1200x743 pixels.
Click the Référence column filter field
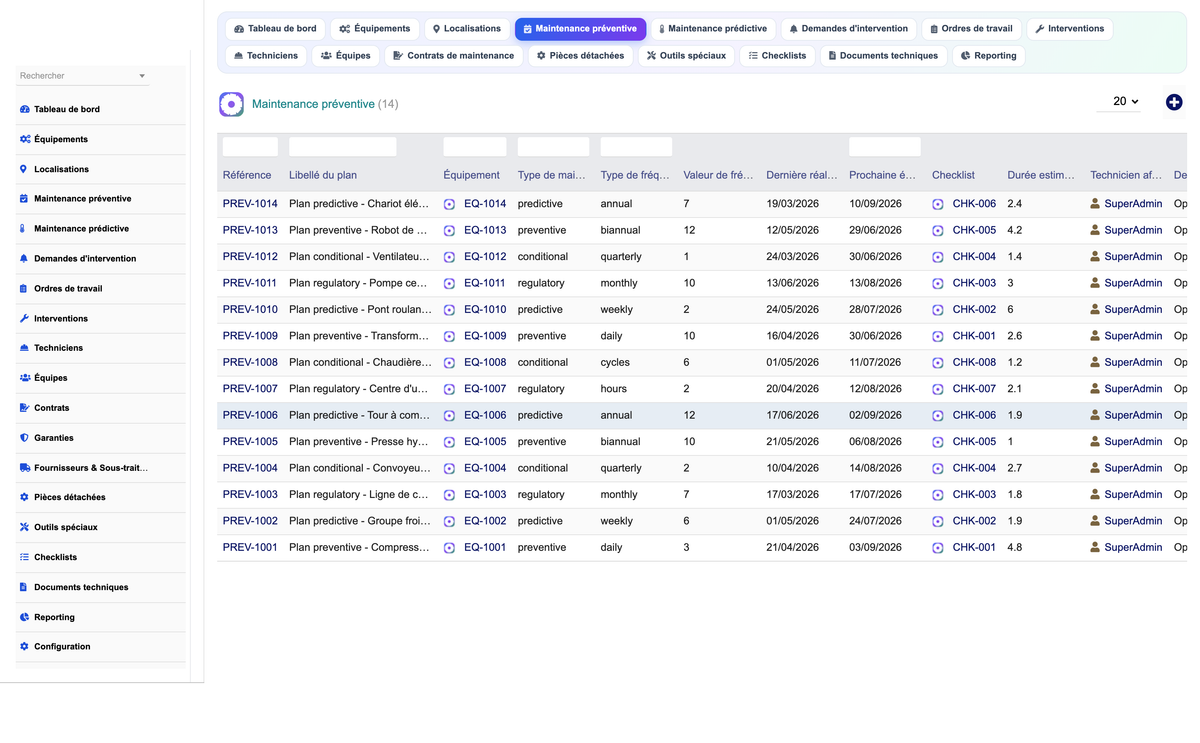(x=250, y=147)
